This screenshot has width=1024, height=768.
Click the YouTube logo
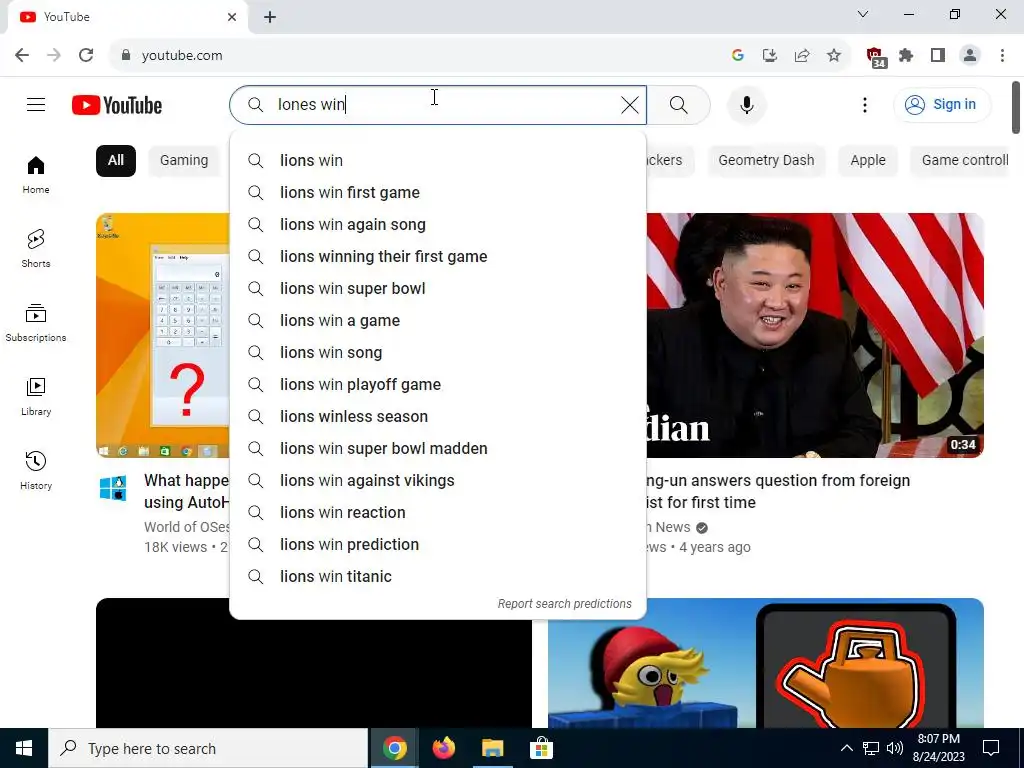click(x=117, y=105)
